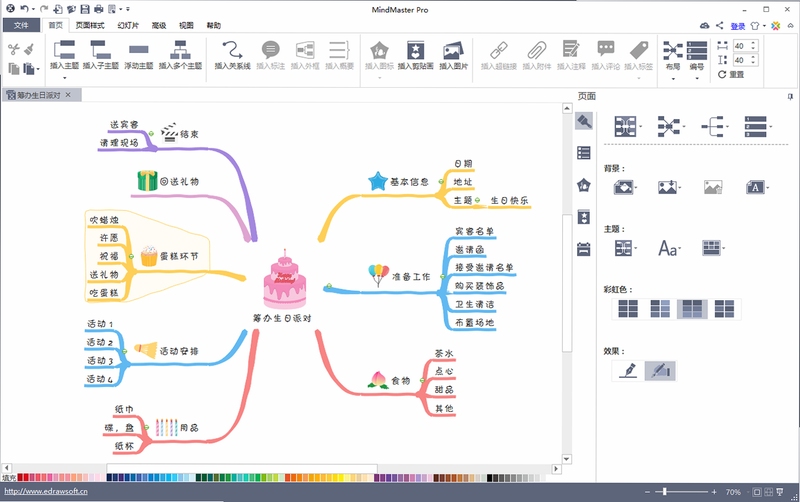Image resolution: width=800 pixels, height=502 pixels.
Task: Open the icon-marker sidebar panel
Action: pyautogui.click(x=584, y=185)
